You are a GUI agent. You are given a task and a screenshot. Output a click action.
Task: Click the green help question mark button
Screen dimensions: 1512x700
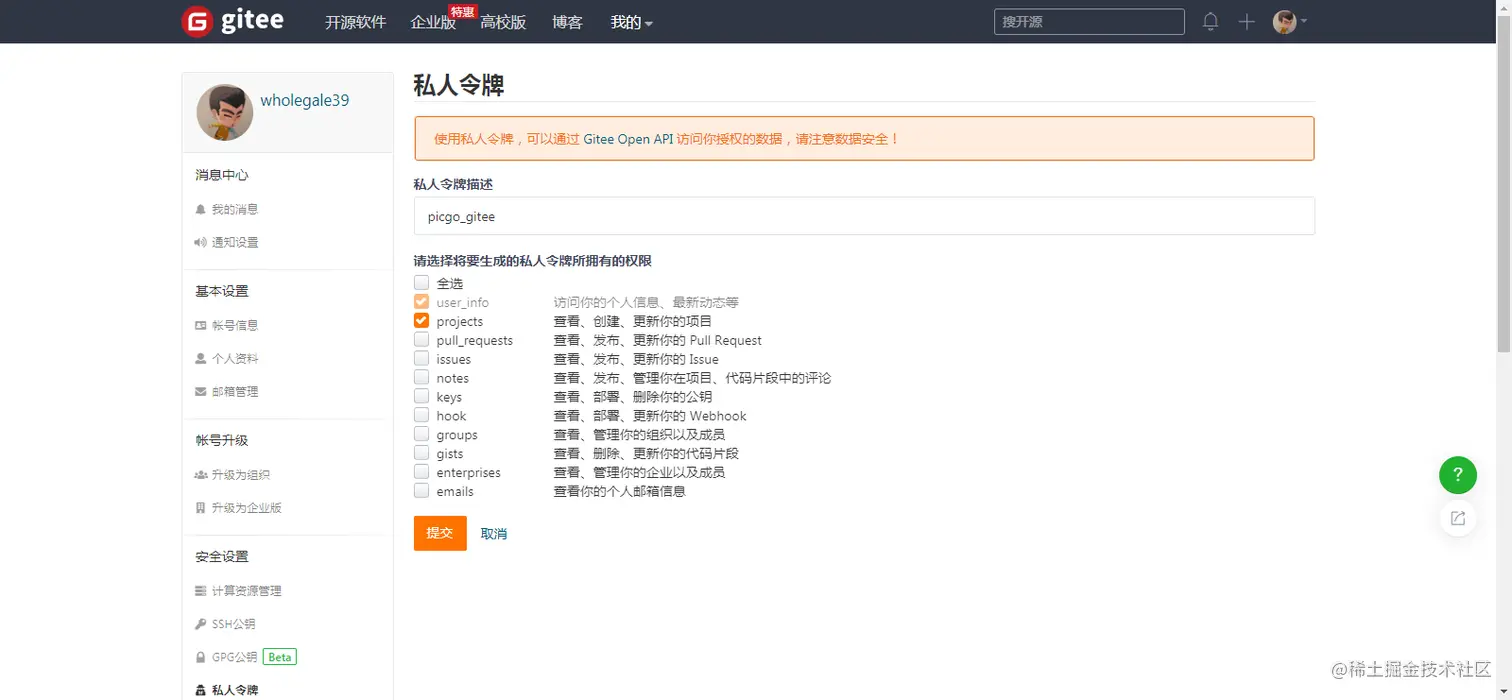point(1458,474)
